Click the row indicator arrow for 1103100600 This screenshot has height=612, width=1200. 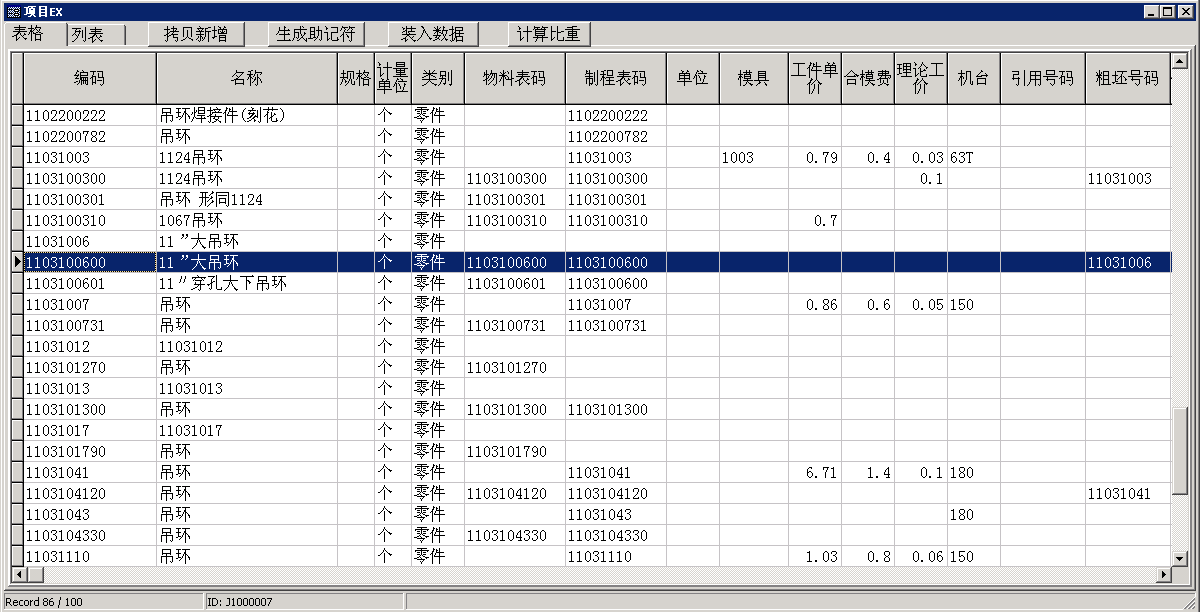pos(17,263)
